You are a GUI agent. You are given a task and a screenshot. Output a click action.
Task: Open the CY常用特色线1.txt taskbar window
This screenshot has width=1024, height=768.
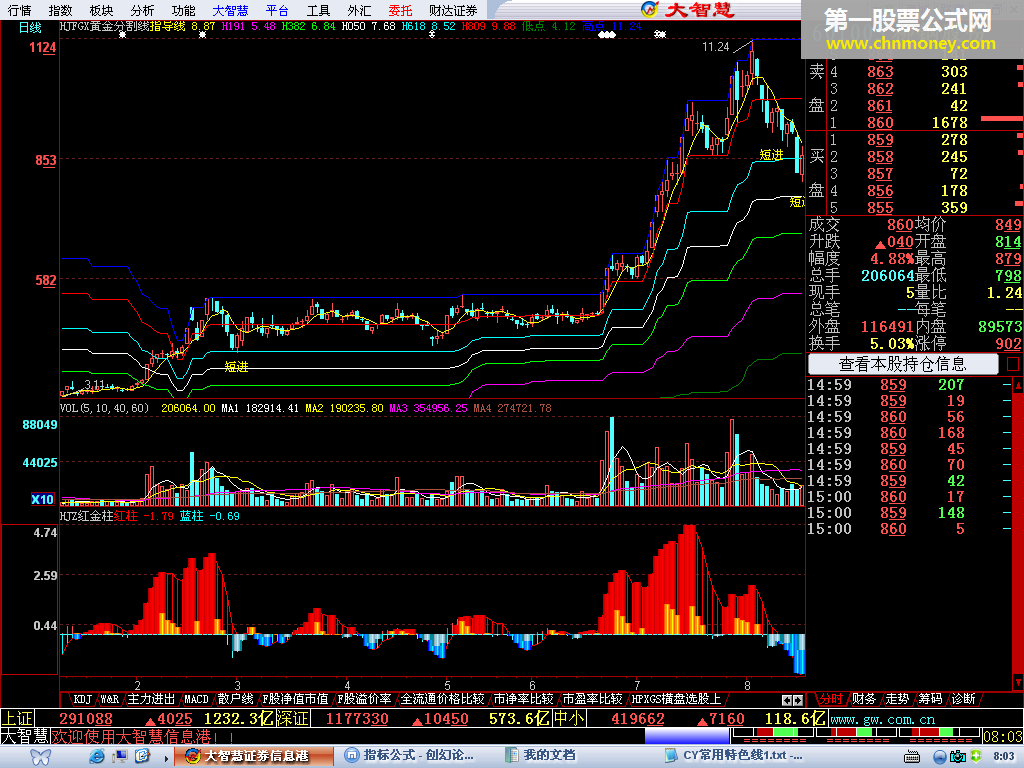(736, 757)
